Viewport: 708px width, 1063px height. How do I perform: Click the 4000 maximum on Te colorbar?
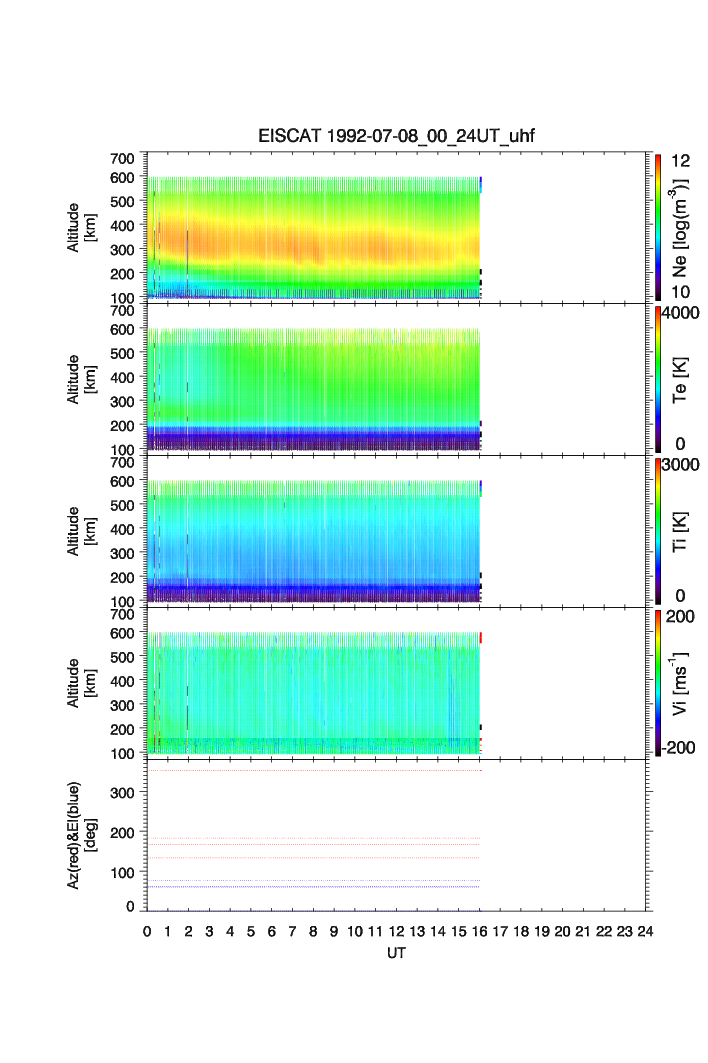tap(680, 313)
